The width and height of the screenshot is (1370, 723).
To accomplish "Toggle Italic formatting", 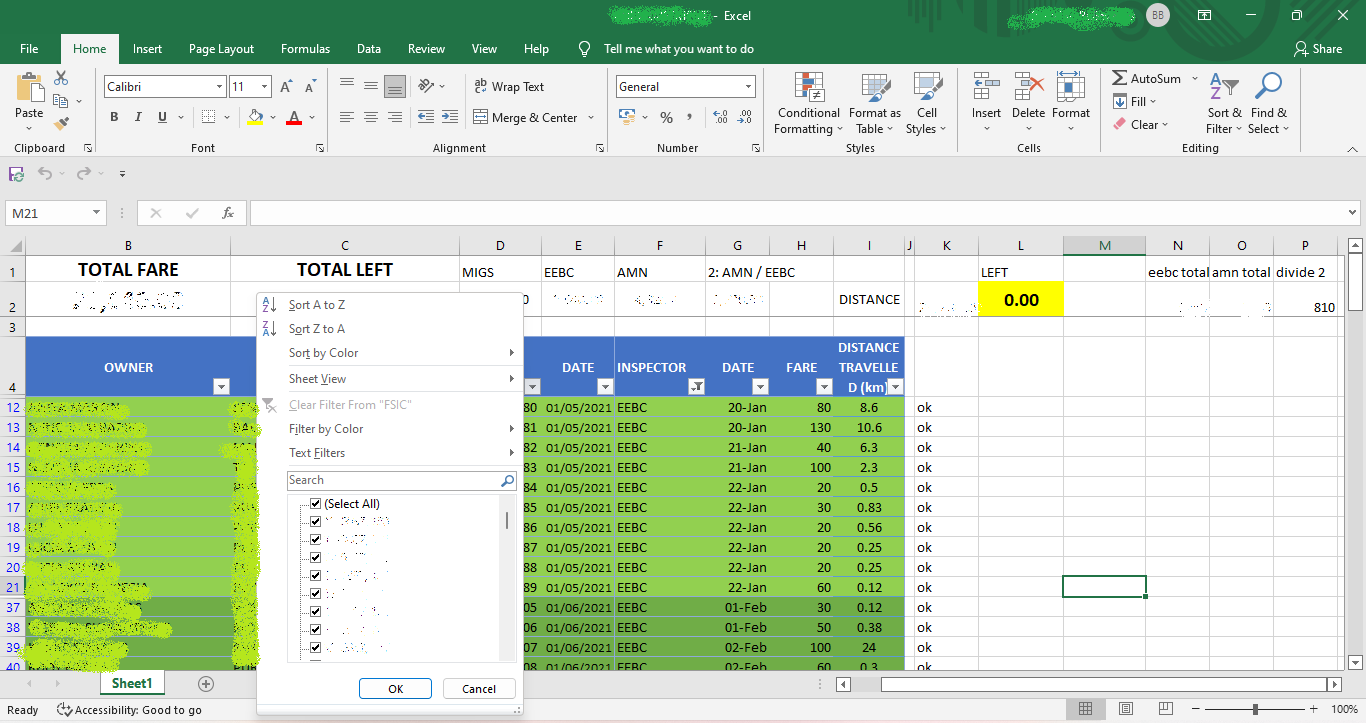I will click(137, 117).
